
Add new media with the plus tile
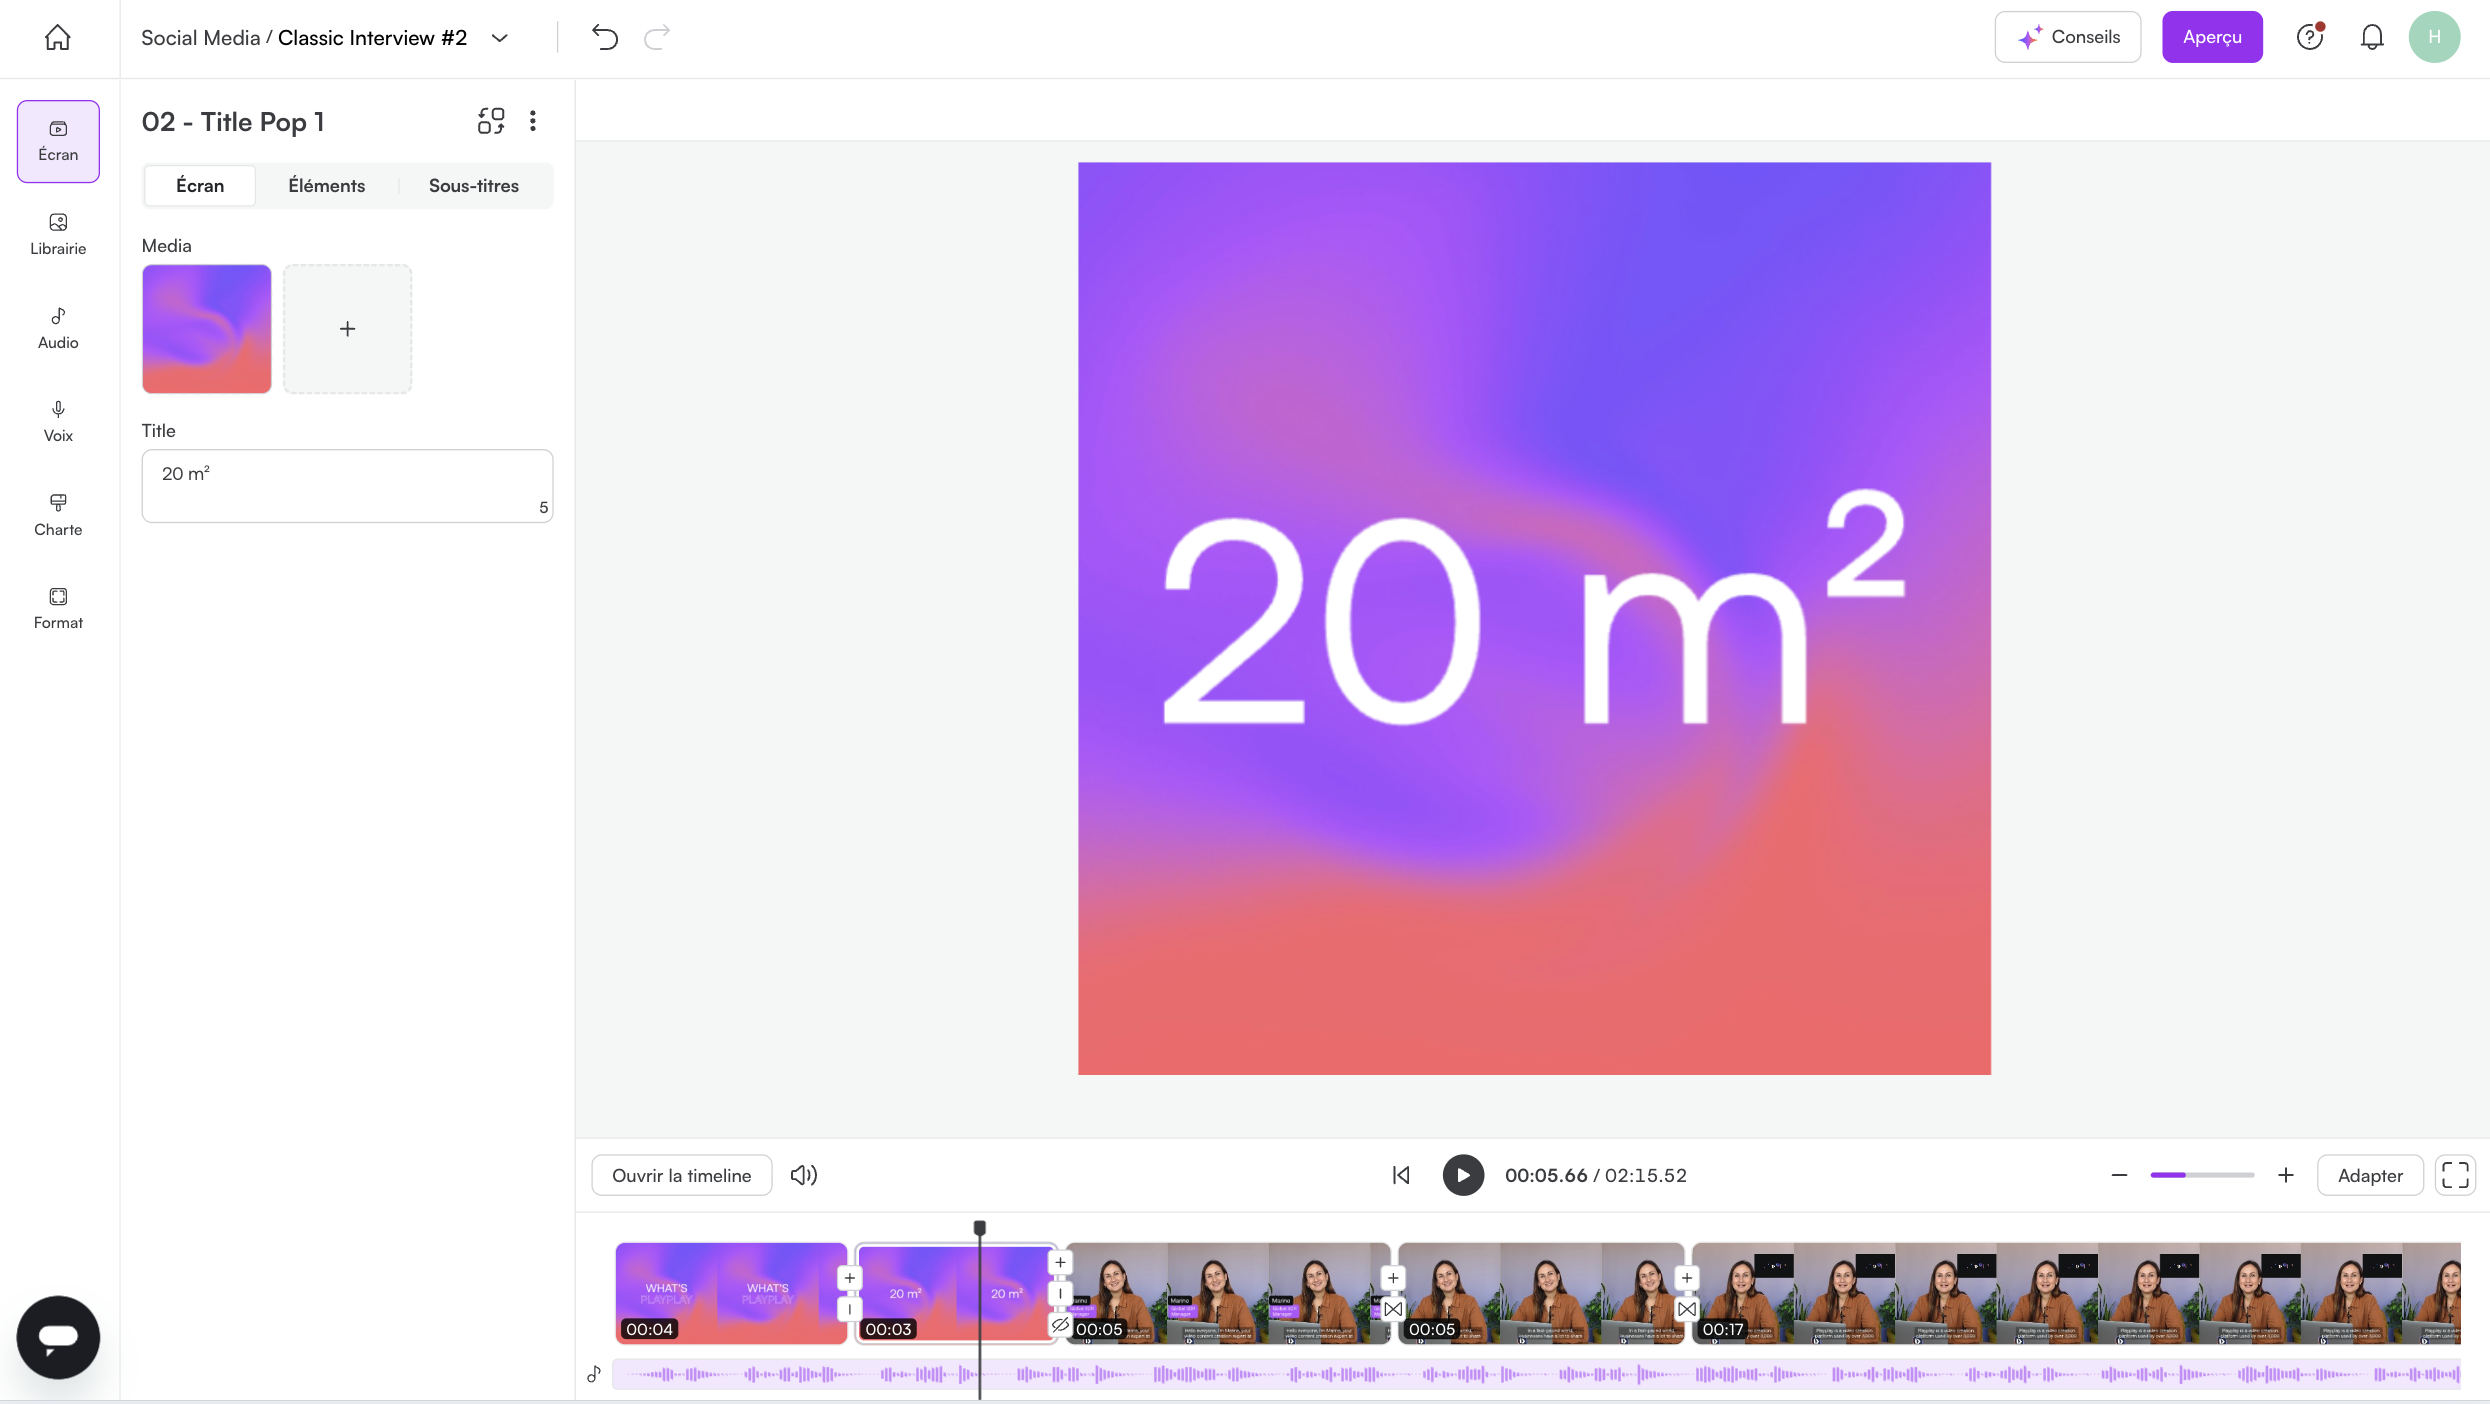347,329
